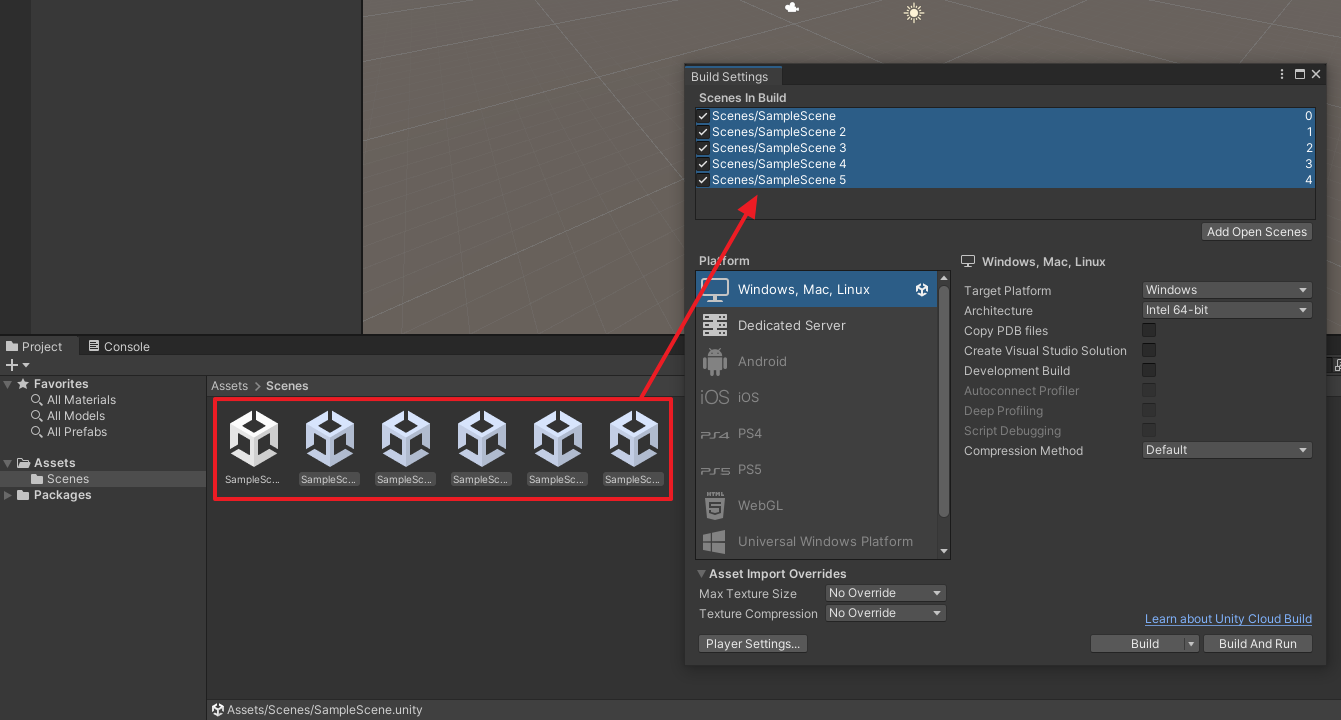1341x720 pixels.
Task: Click the Packages folder icon in the tree
Action: [24, 495]
